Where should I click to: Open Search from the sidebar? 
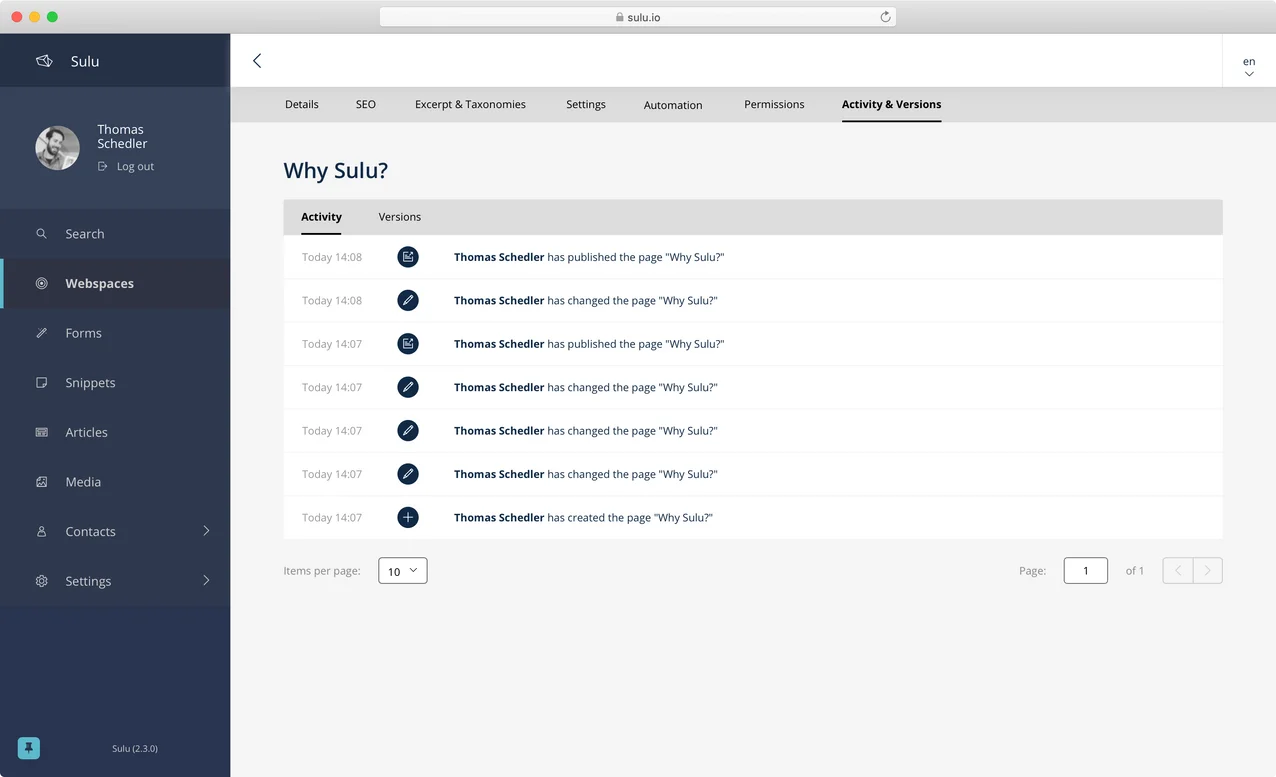84,233
